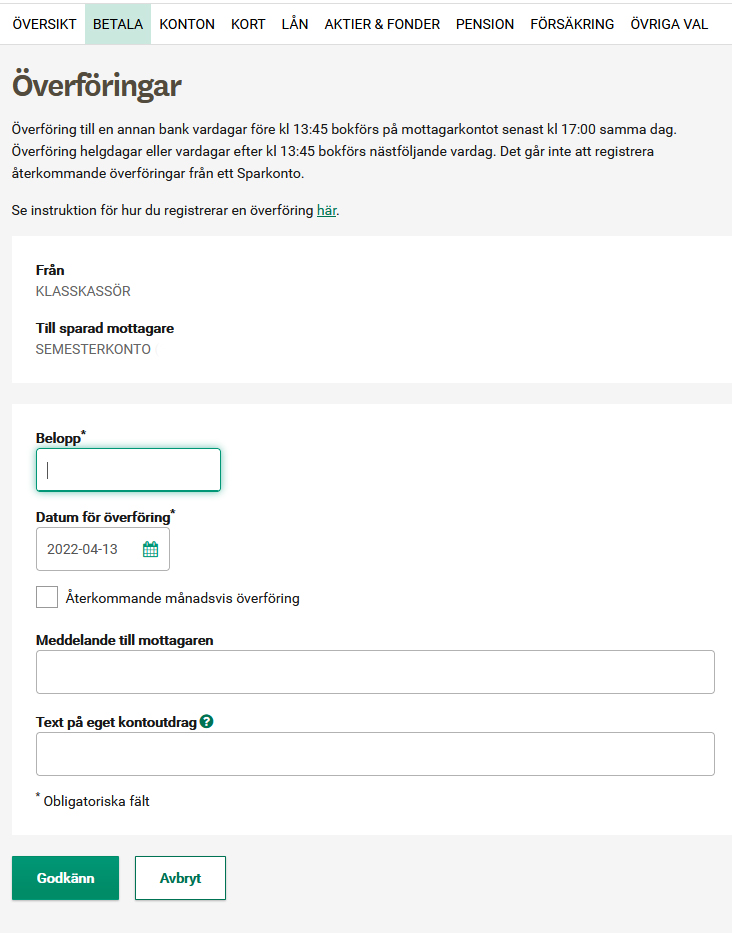The height and width of the screenshot is (933, 732).
Task: Open the Lån menu item
Action: (x=295, y=24)
